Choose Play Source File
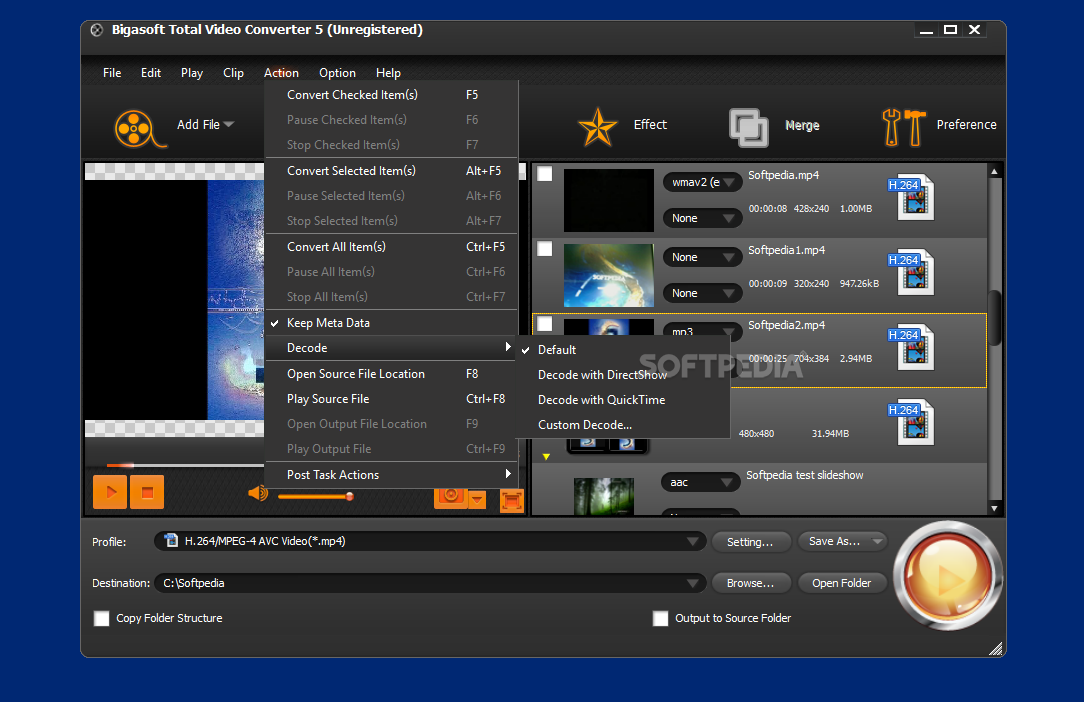 [391, 399]
